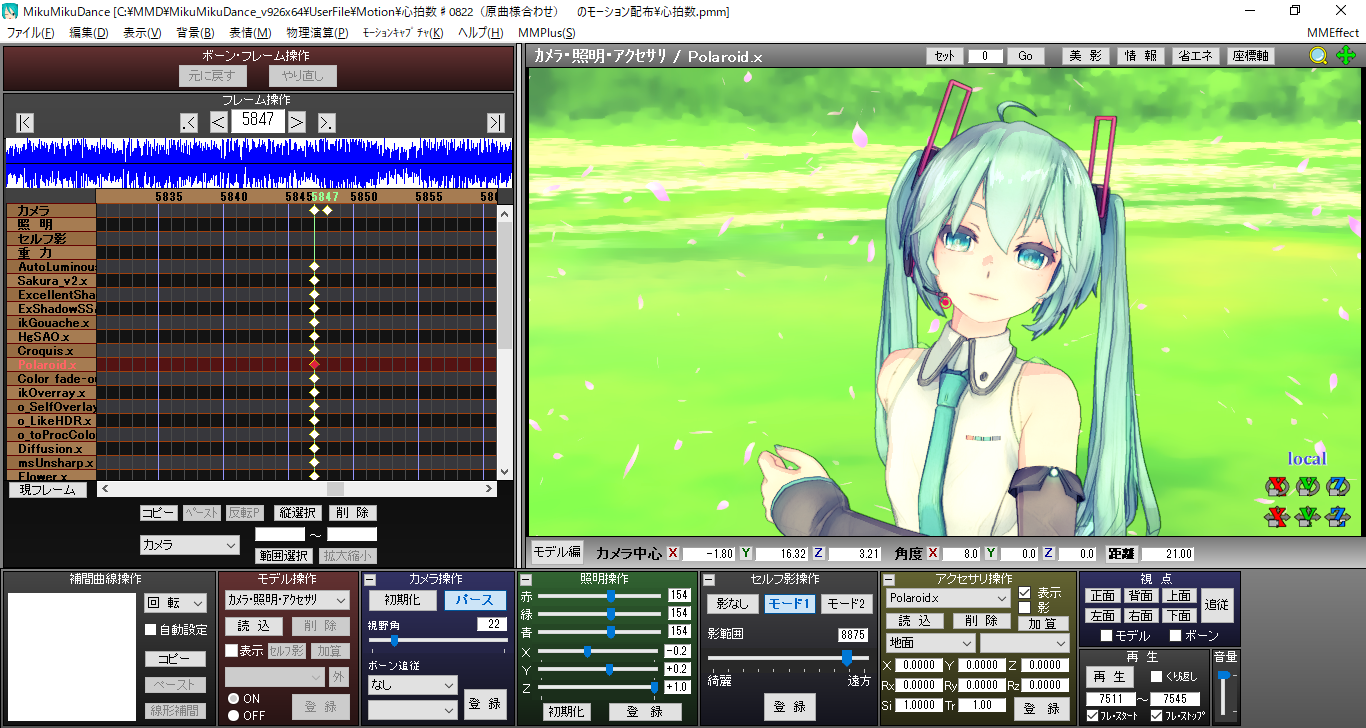
Task: Click the green move cross icon
Action: [x=1346, y=56]
